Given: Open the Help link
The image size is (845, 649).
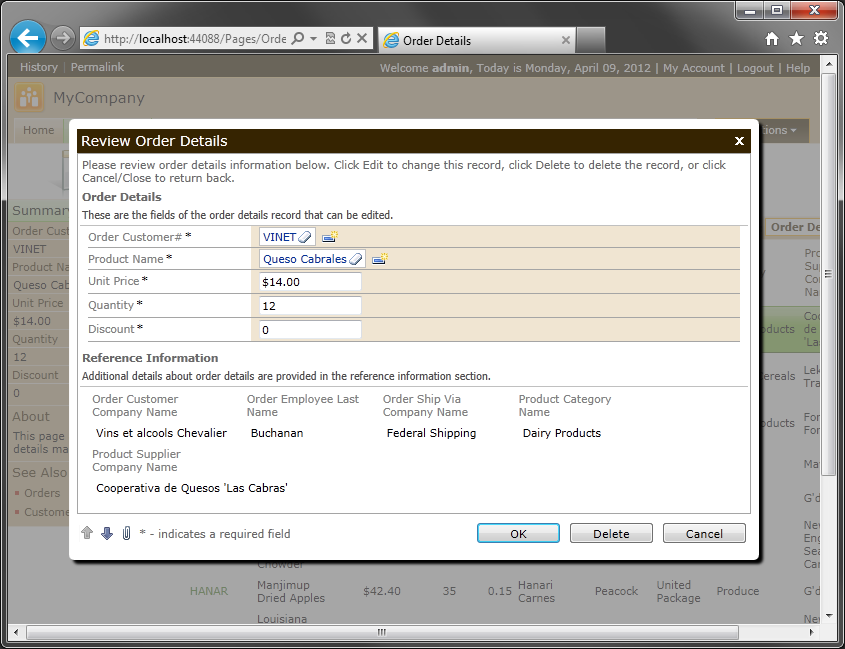Looking at the screenshot, I should point(798,68).
